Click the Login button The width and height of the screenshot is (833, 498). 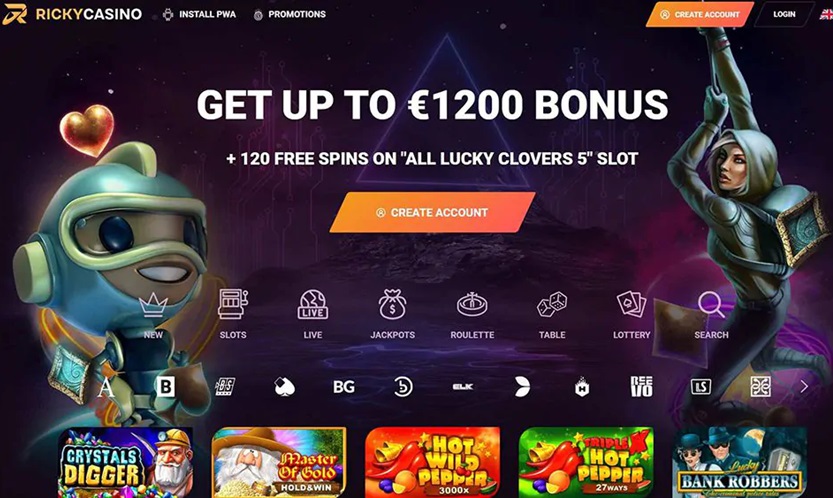point(784,14)
